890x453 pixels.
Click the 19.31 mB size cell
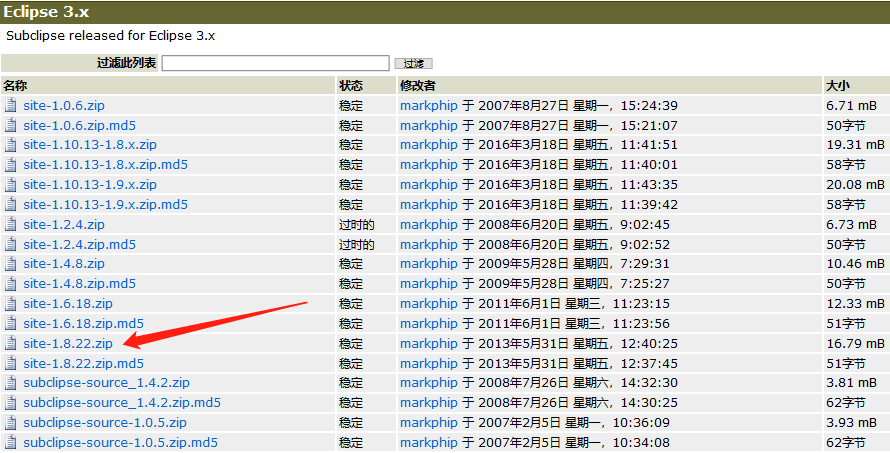coord(855,145)
